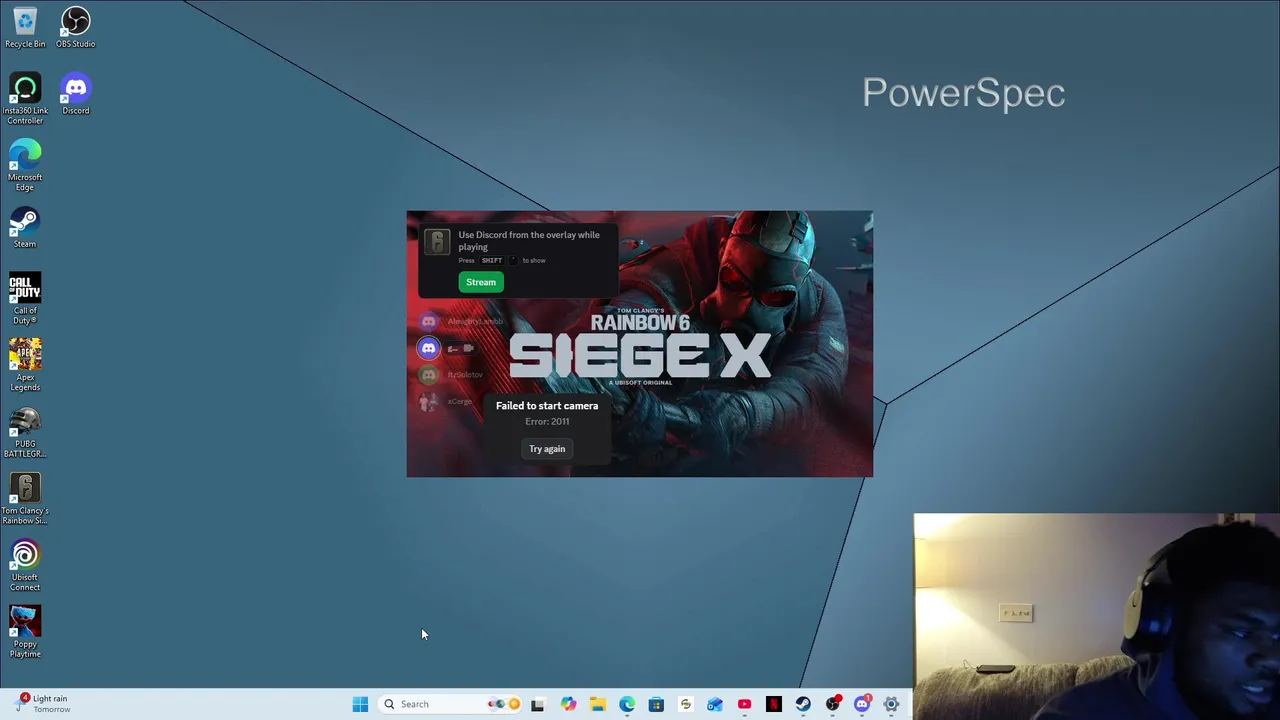Click the green Stream button
The width and height of the screenshot is (1280, 720).
pyautogui.click(x=481, y=282)
